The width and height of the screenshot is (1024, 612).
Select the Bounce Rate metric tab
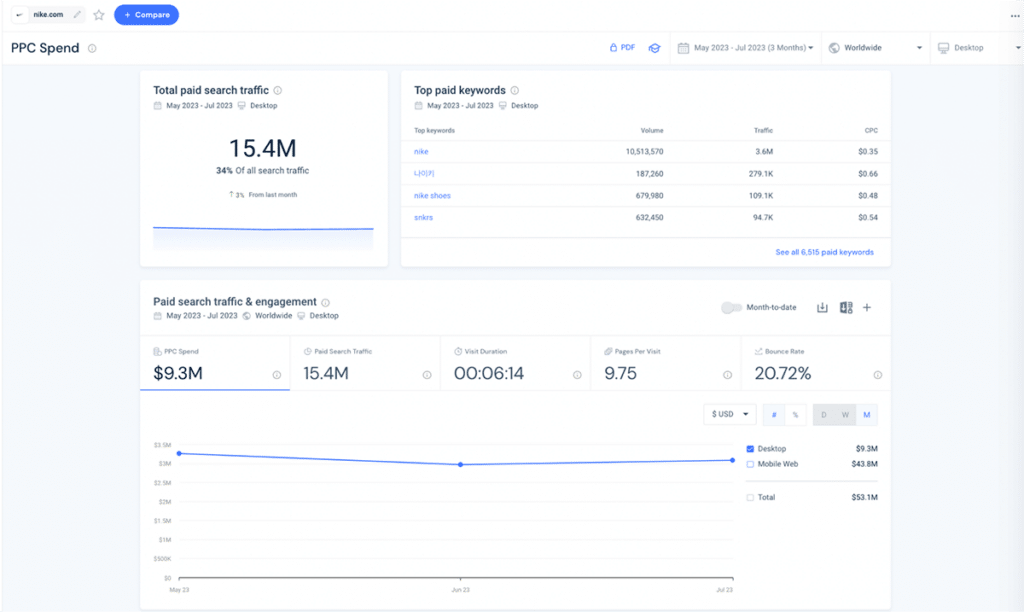pos(816,363)
